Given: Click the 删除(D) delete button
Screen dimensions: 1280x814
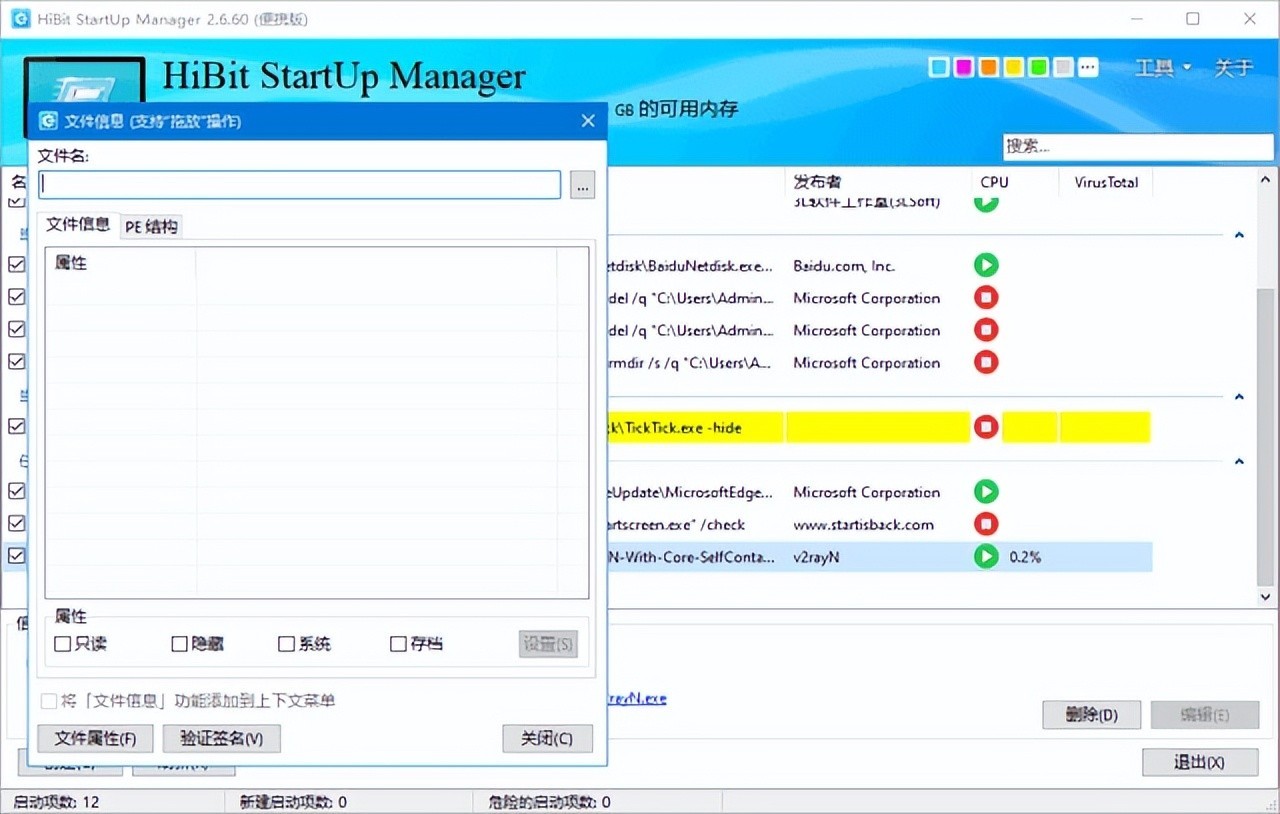Looking at the screenshot, I should pos(1091,715).
